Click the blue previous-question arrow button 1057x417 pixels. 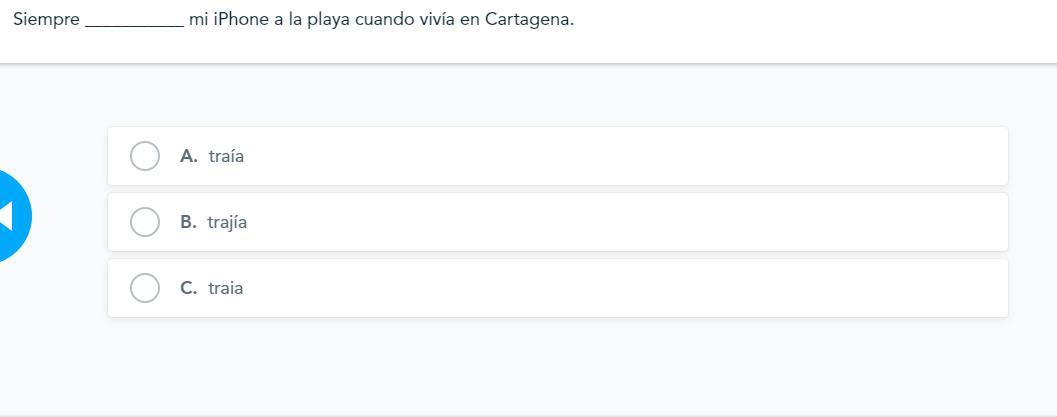tap(10, 216)
